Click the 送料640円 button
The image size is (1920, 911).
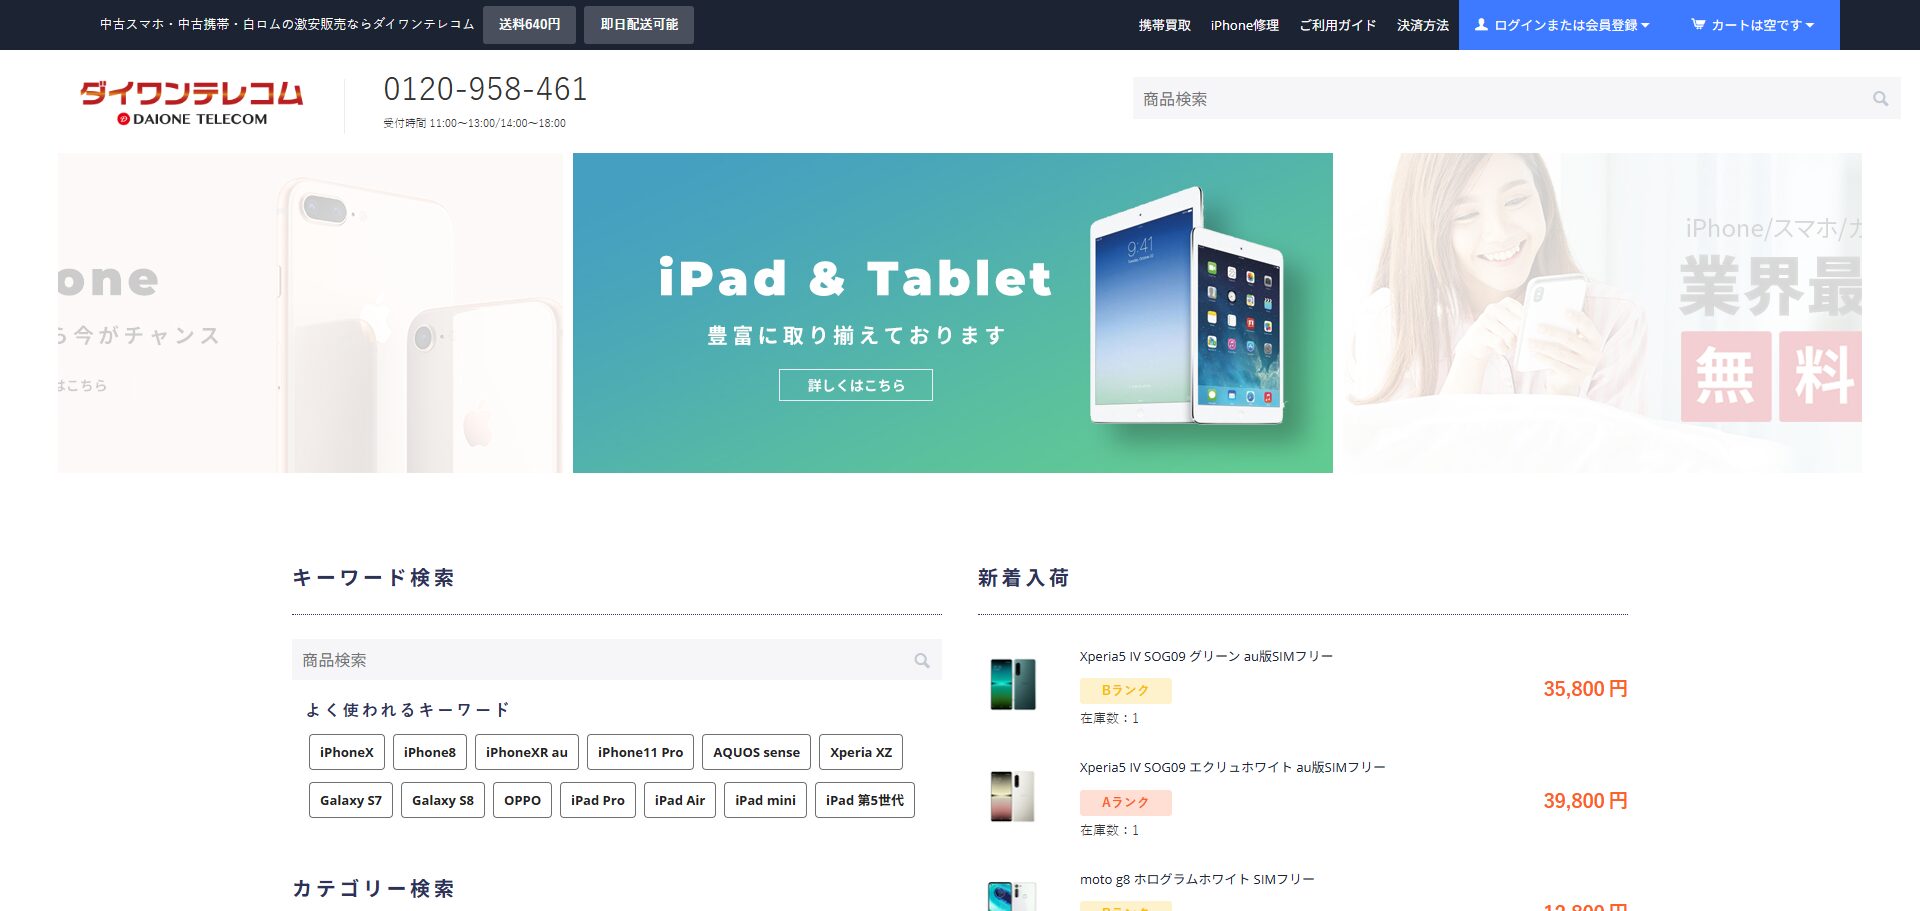click(x=529, y=25)
